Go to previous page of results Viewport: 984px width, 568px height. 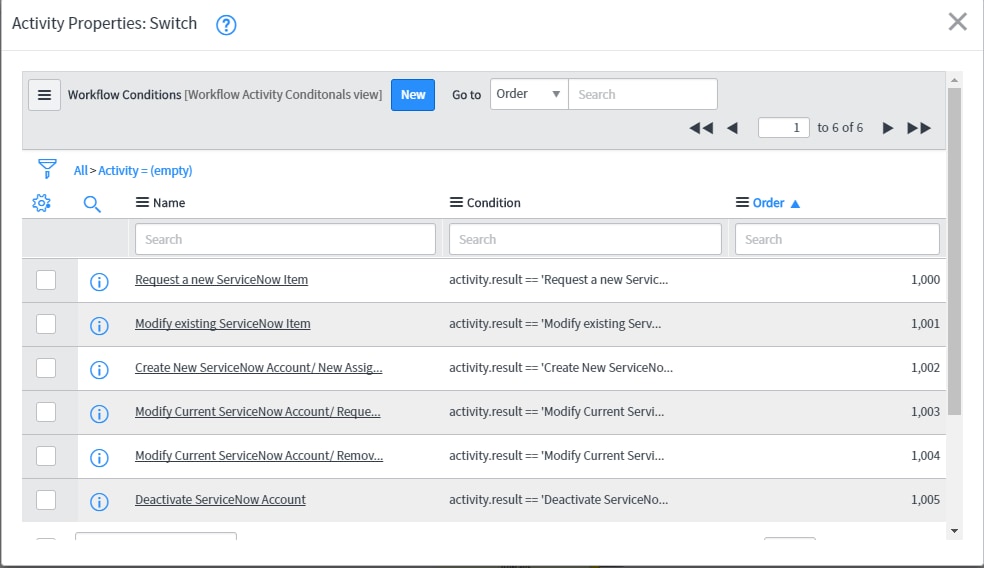click(x=732, y=128)
